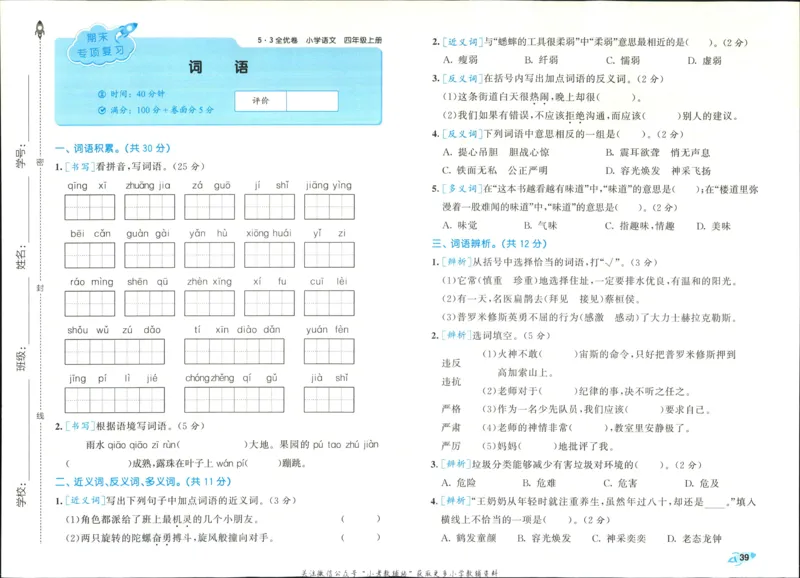800x578 pixels.
Task: Select option A. 瘦弱
Action: coord(460,60)
